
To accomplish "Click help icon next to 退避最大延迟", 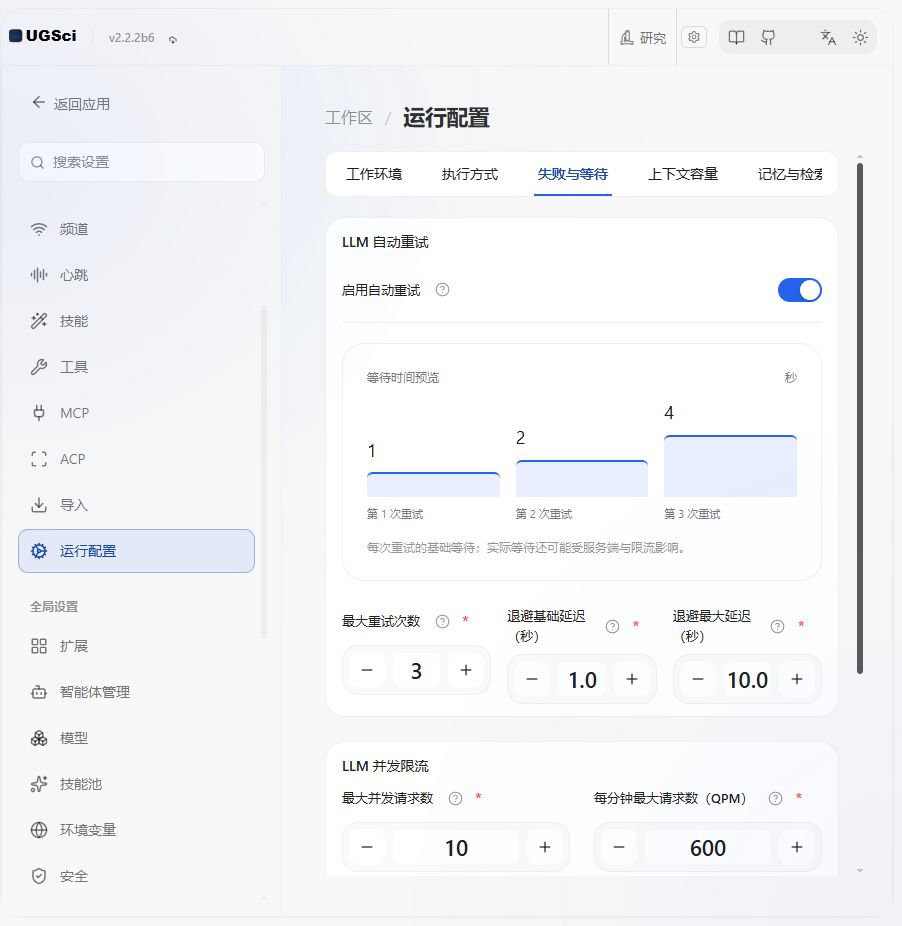I will pyautogui.click(x=777, y=627).
